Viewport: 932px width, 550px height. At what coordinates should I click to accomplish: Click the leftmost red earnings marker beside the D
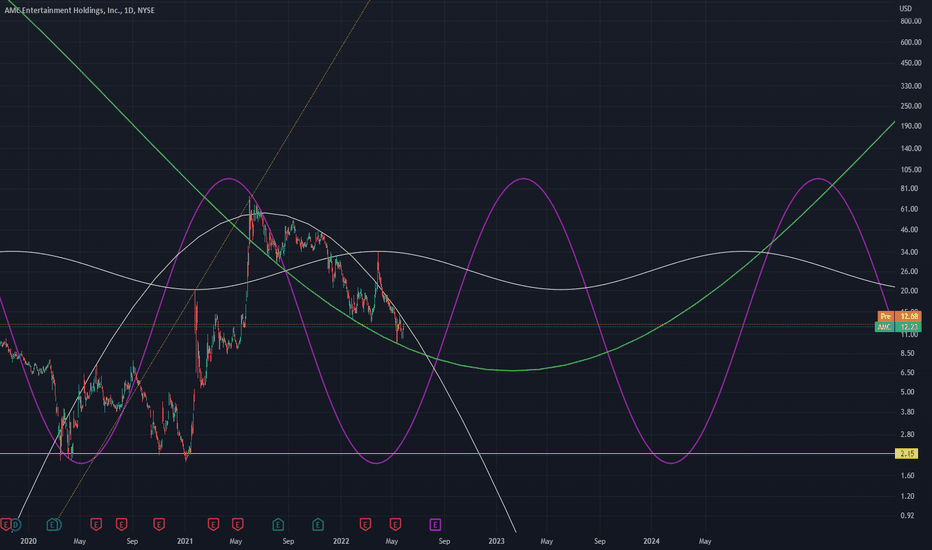(x=5, y=524)
